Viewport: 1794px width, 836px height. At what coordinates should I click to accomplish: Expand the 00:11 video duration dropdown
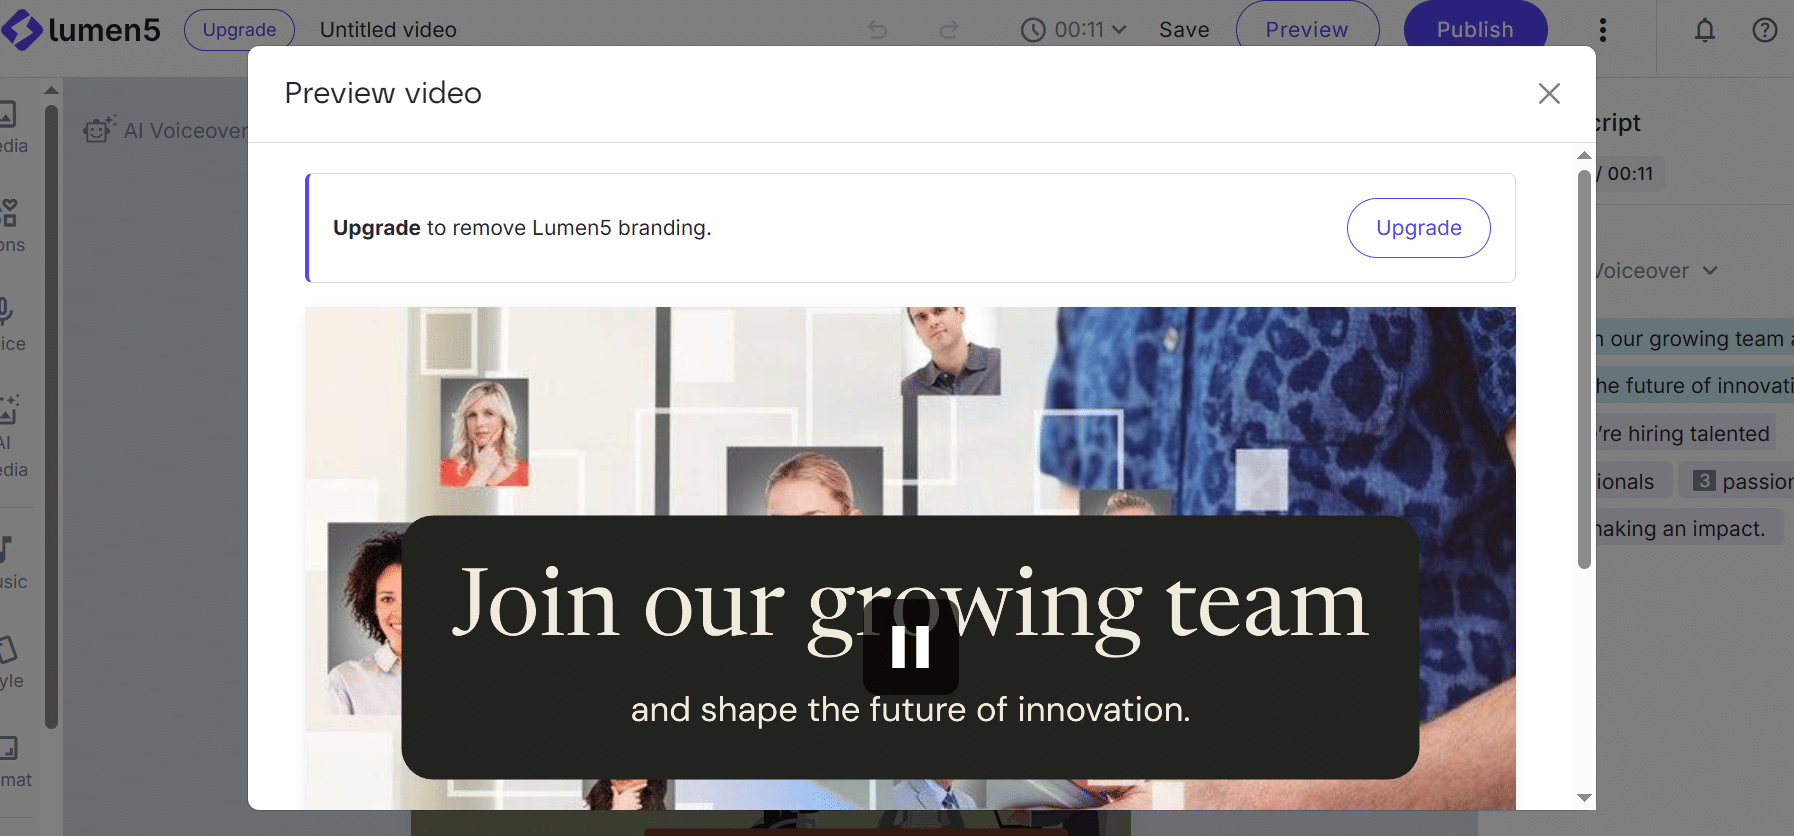point(1073,30)
